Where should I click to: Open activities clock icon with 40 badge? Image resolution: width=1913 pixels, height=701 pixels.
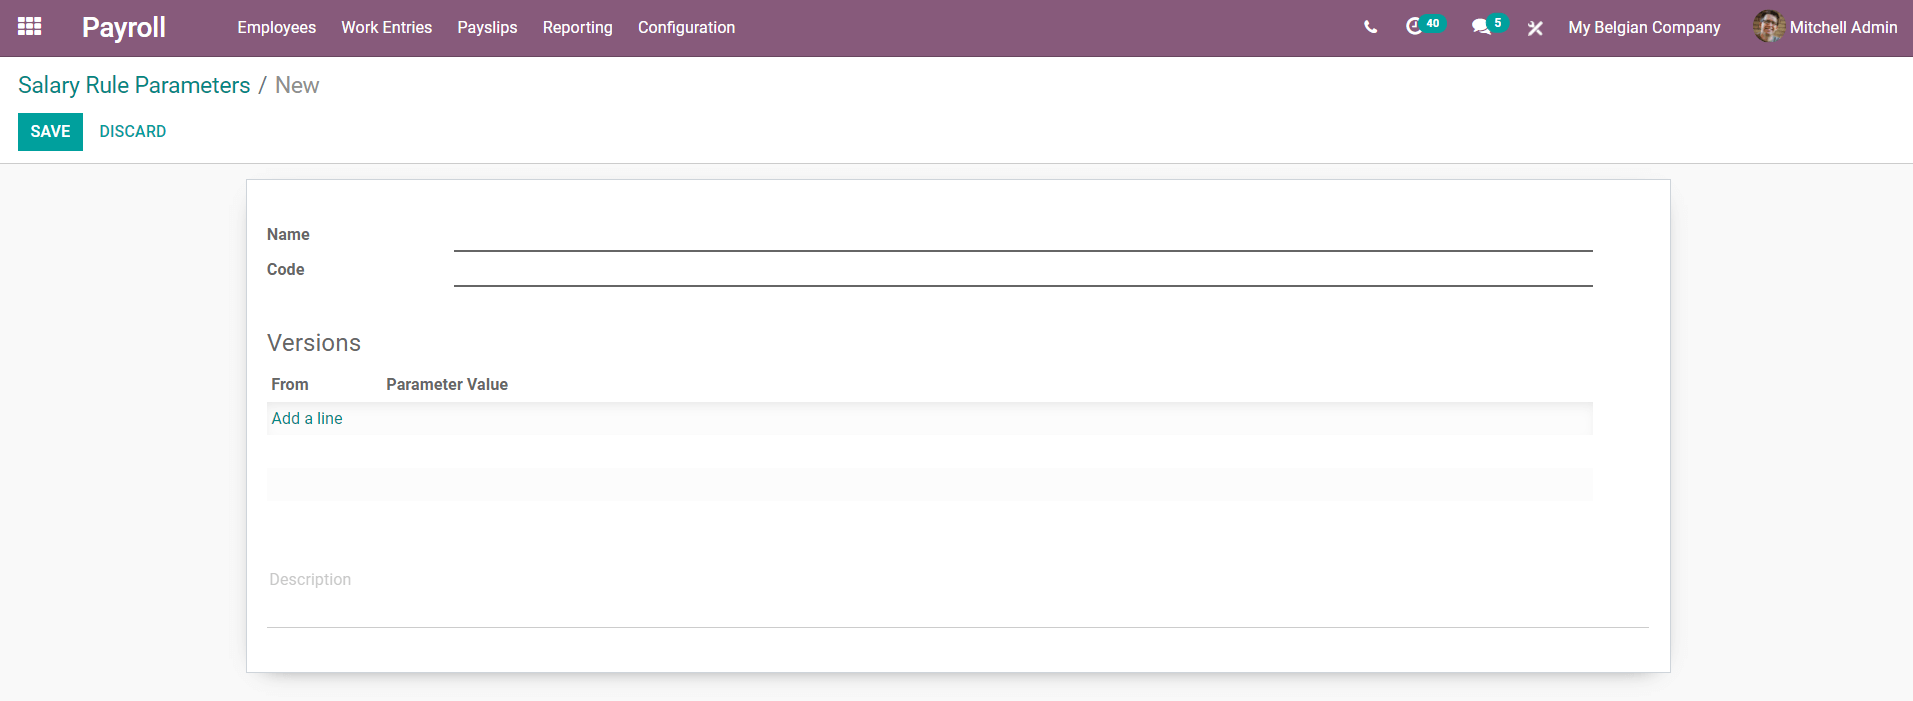point(1424,26)
